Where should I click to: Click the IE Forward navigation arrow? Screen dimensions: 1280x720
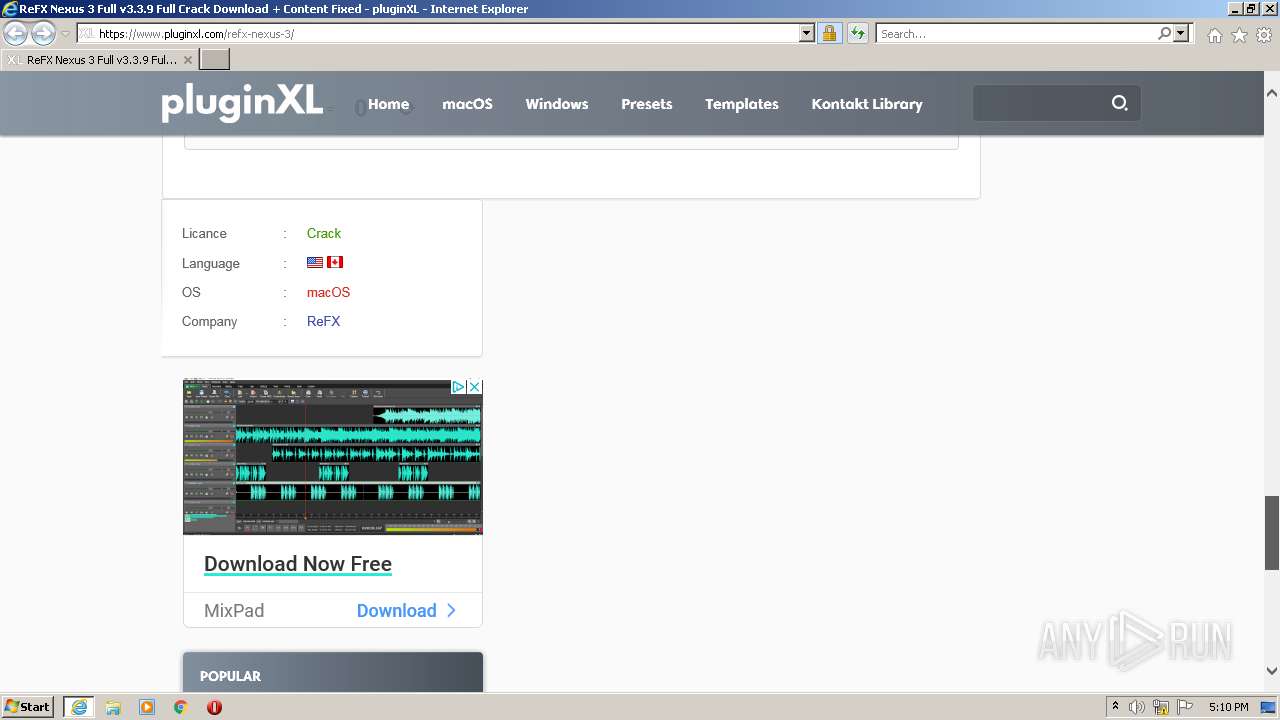click(x=43, y=33)
